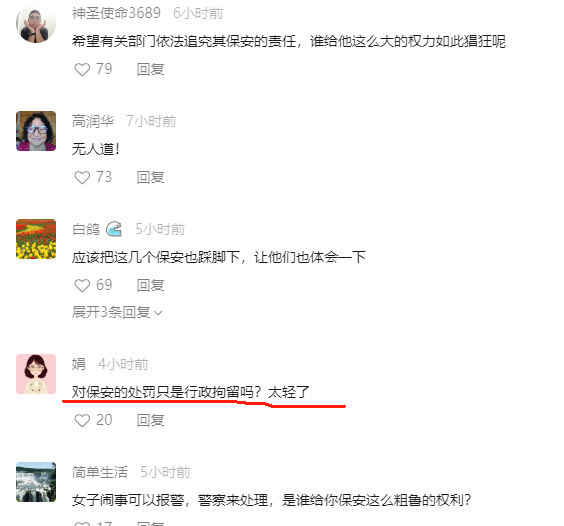The width and height of the screenshot is (564, 526).
Task: Click the wave badge next to 白鸽
Action: pos(114,229)
